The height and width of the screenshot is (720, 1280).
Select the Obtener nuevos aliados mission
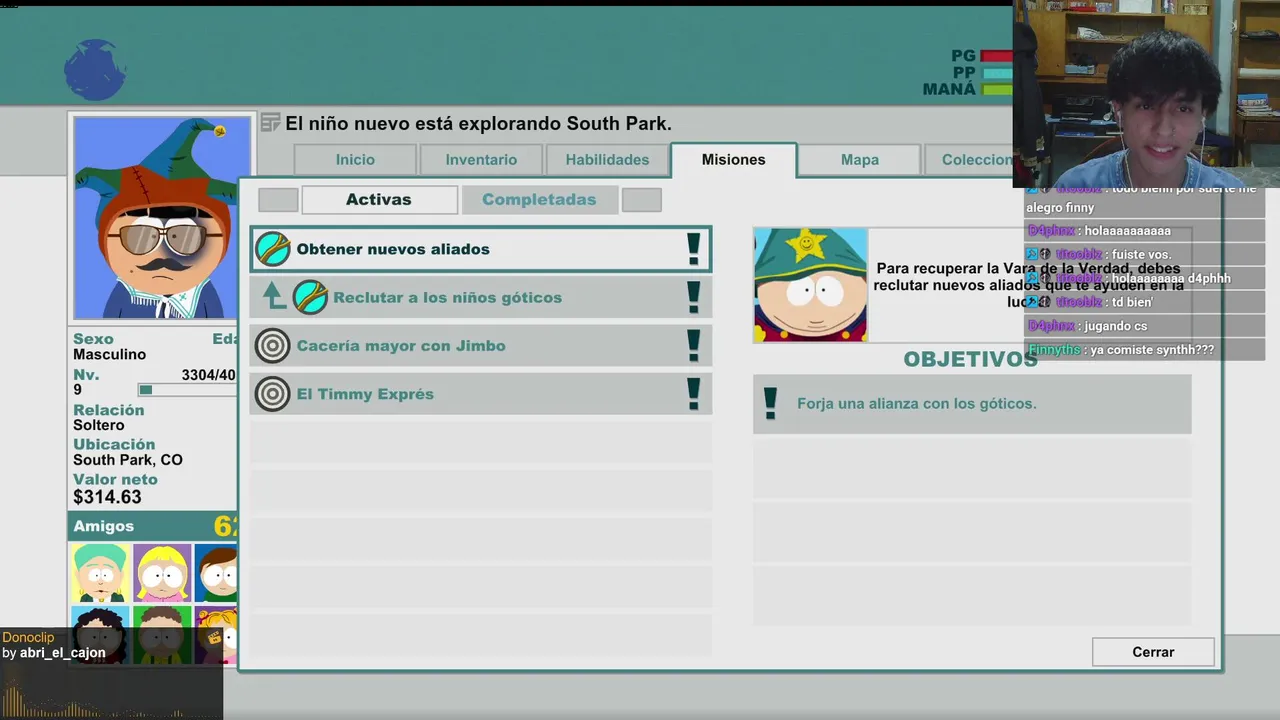pyautogui.click(x=481, y=249)
